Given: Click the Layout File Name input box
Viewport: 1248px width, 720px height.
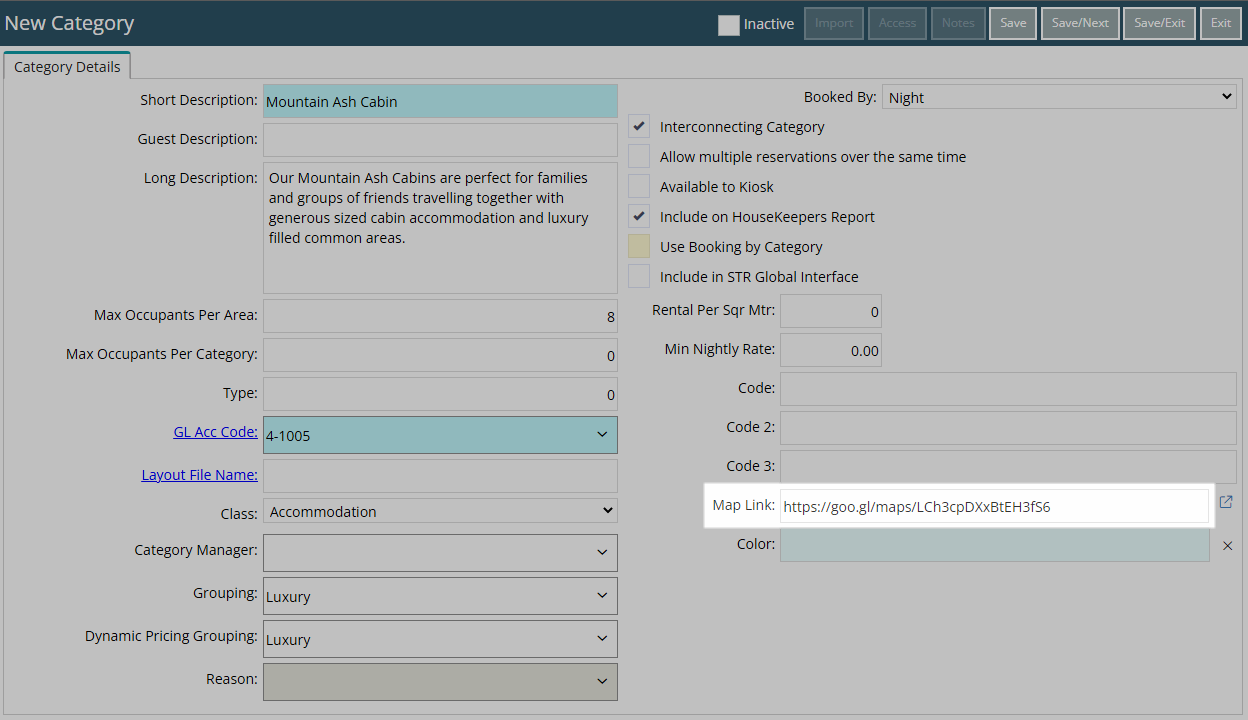Looking at the screenshot, I should [x=440, y=476].
